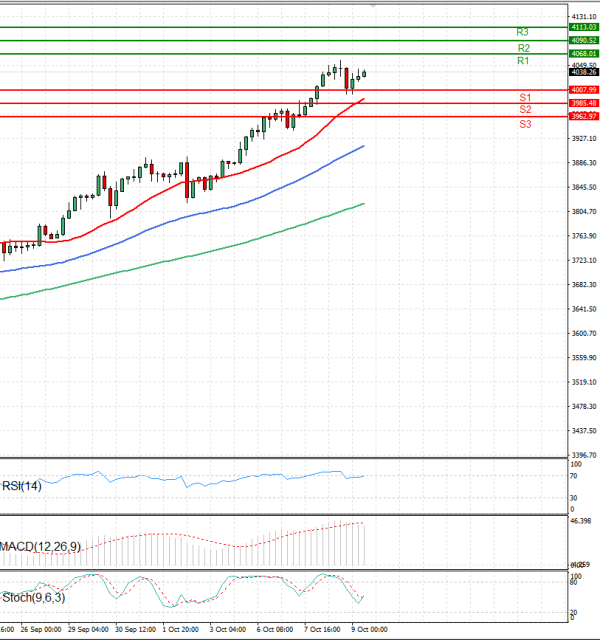Click the 9 Oct 00:00 time axis label

pos(367,631)
